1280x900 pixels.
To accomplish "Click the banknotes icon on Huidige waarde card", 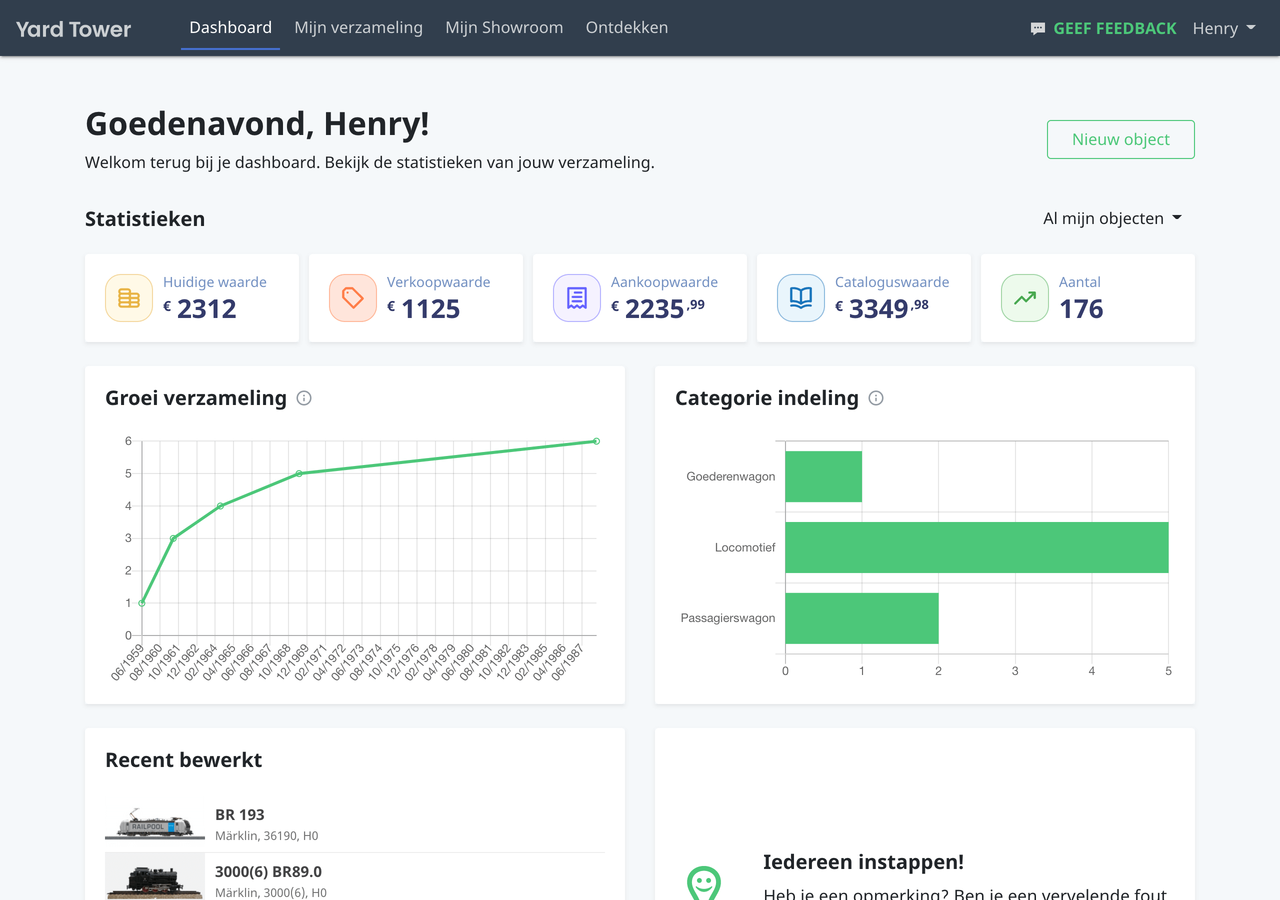I will (128, 297).
